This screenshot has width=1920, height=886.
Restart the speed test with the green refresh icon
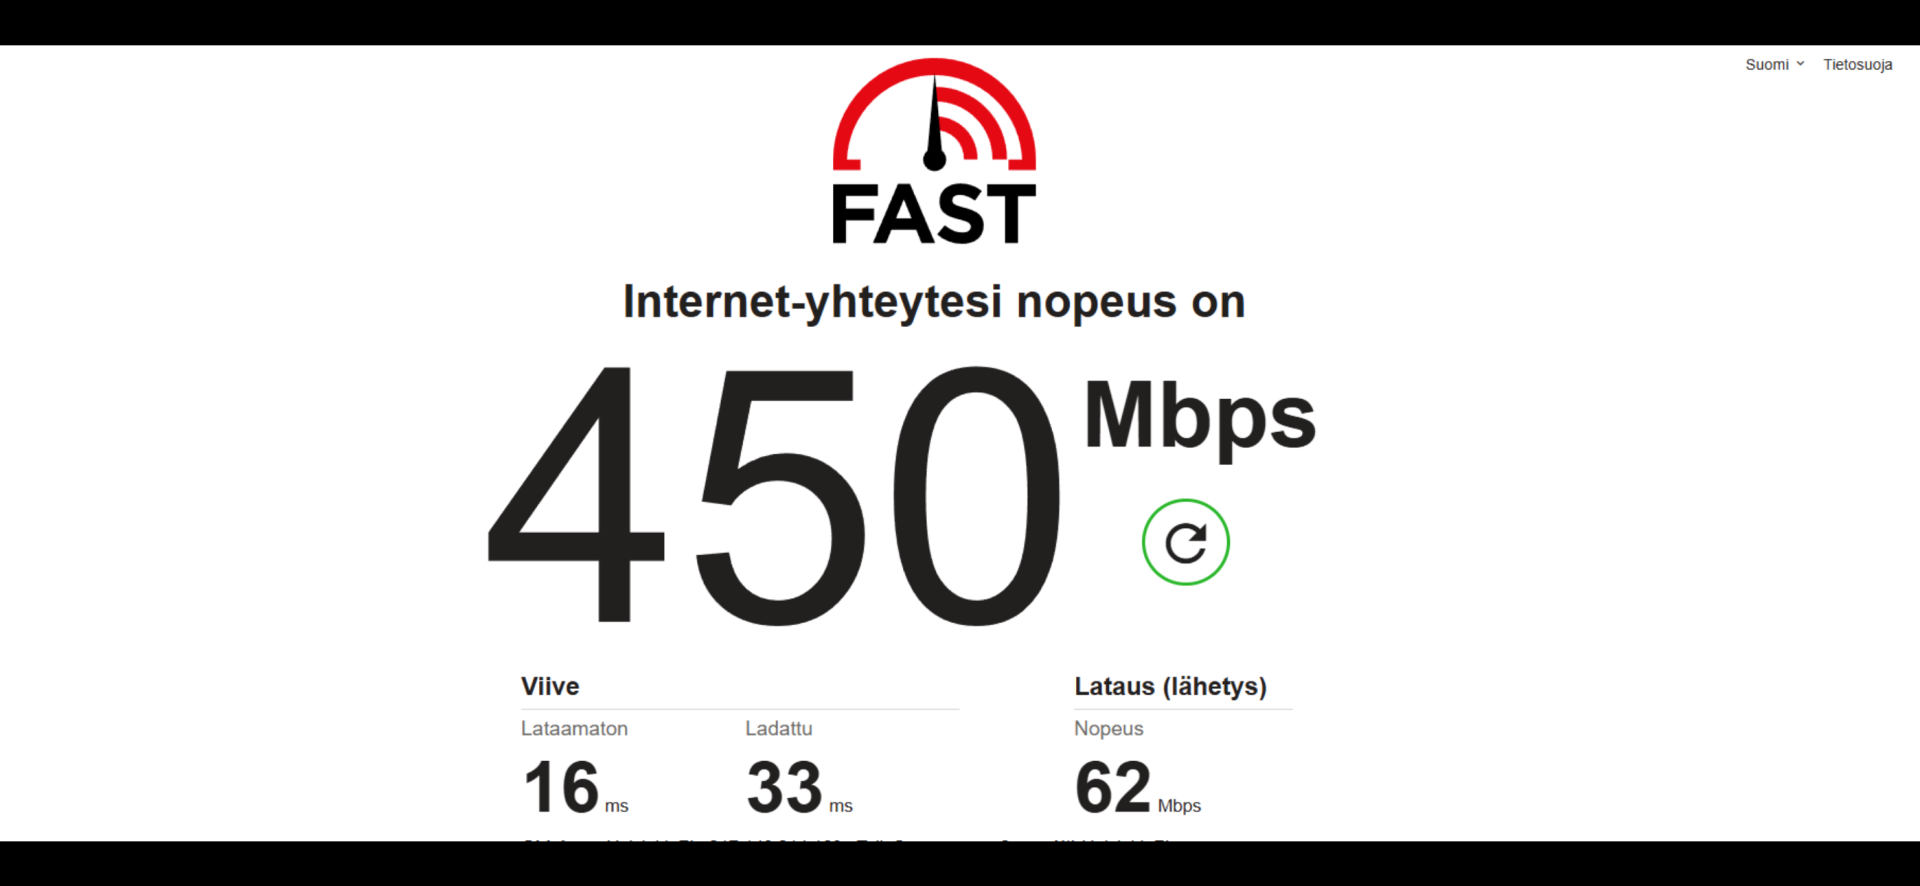pyautogui.click(x=1185, y=542)
